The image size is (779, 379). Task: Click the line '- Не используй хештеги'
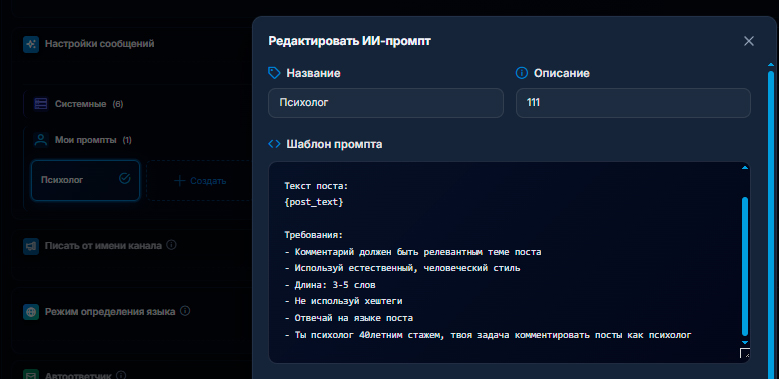tap(343, 302)
